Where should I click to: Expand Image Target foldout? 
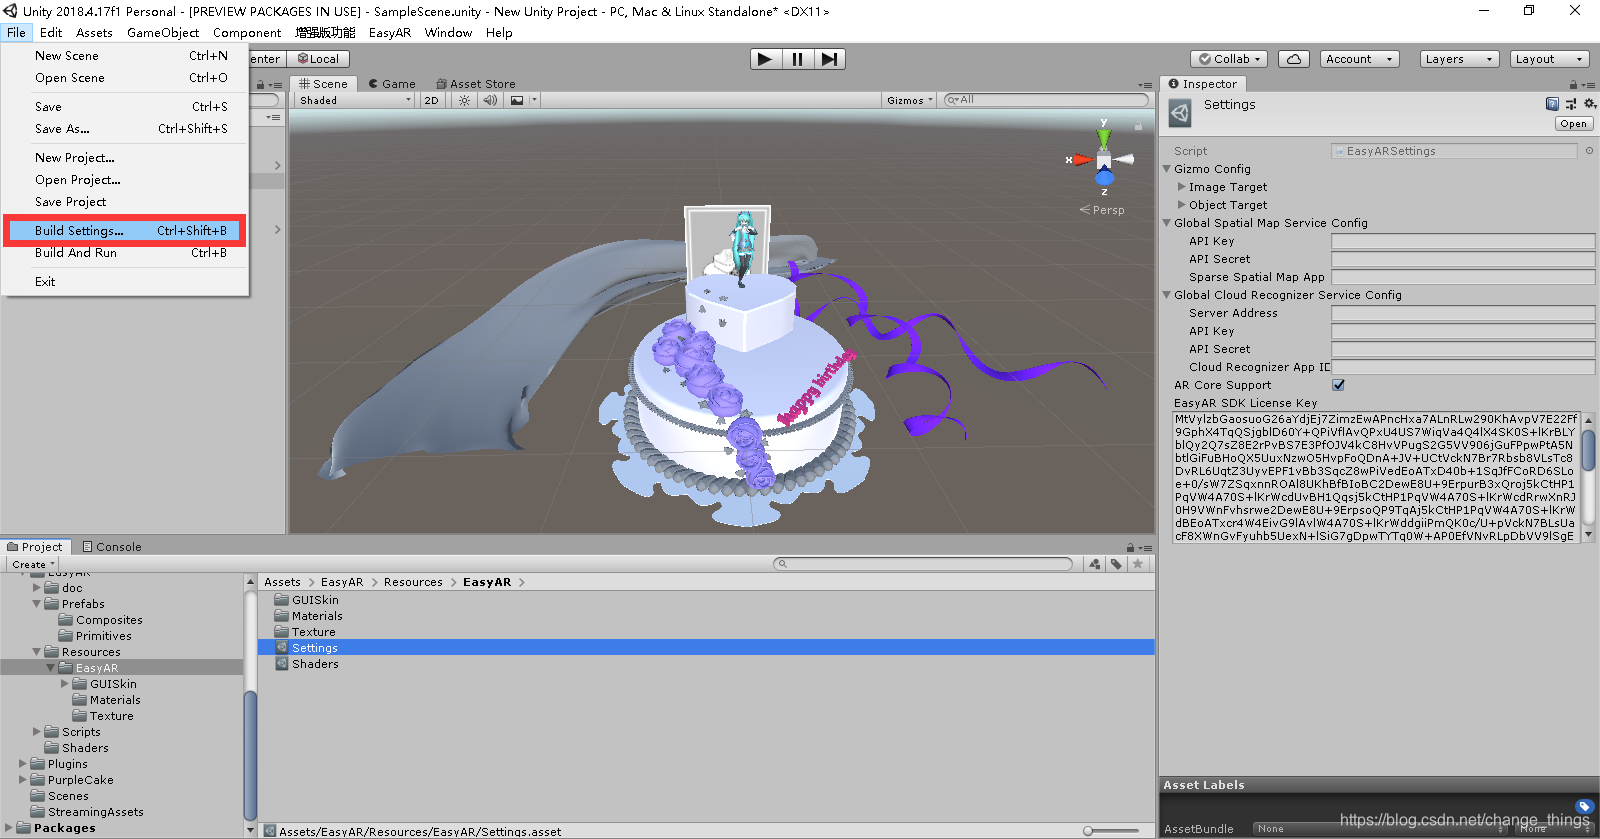[x=1182, y=187]
